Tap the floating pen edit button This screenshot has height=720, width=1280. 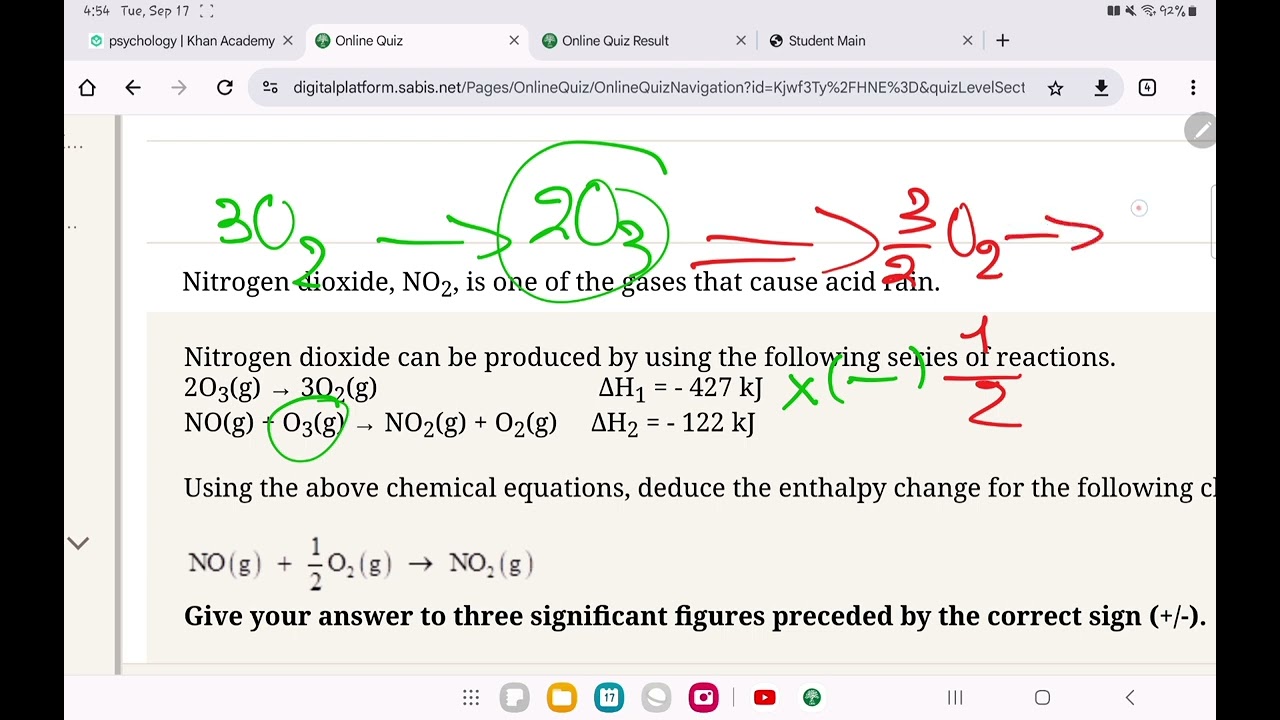pos(1200,131)
